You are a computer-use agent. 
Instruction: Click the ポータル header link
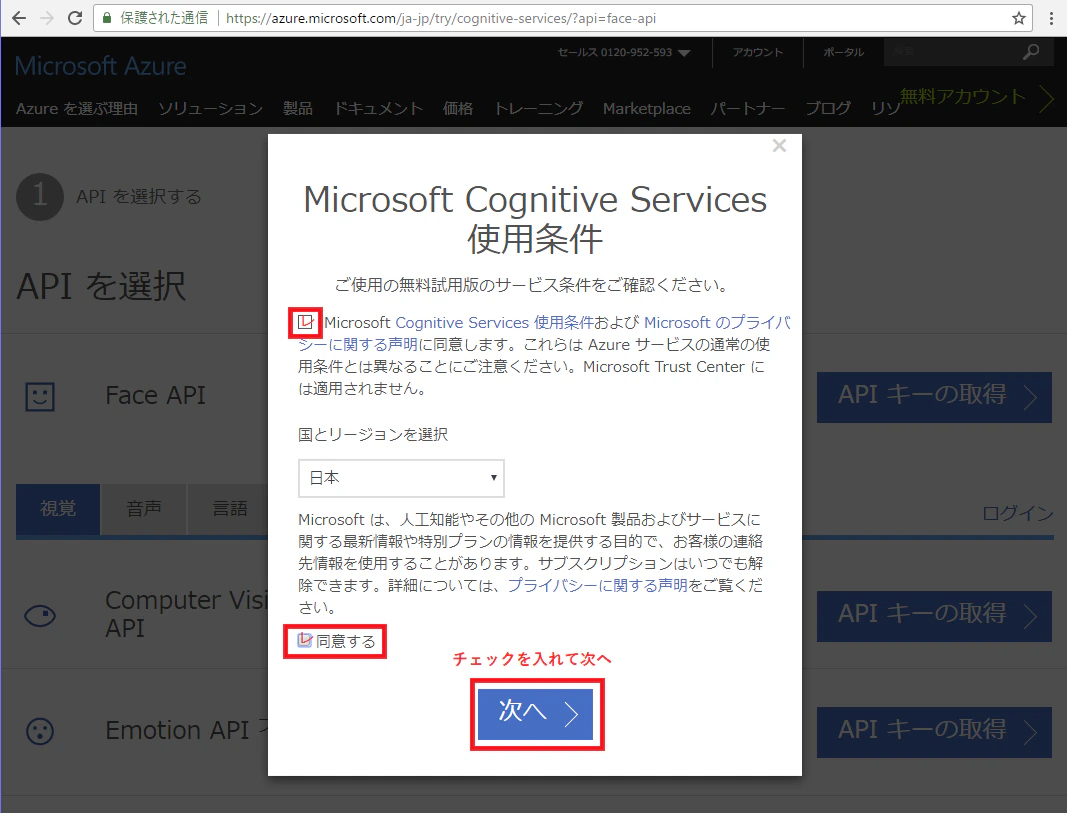pyautogui.click(x=843, y=52)
